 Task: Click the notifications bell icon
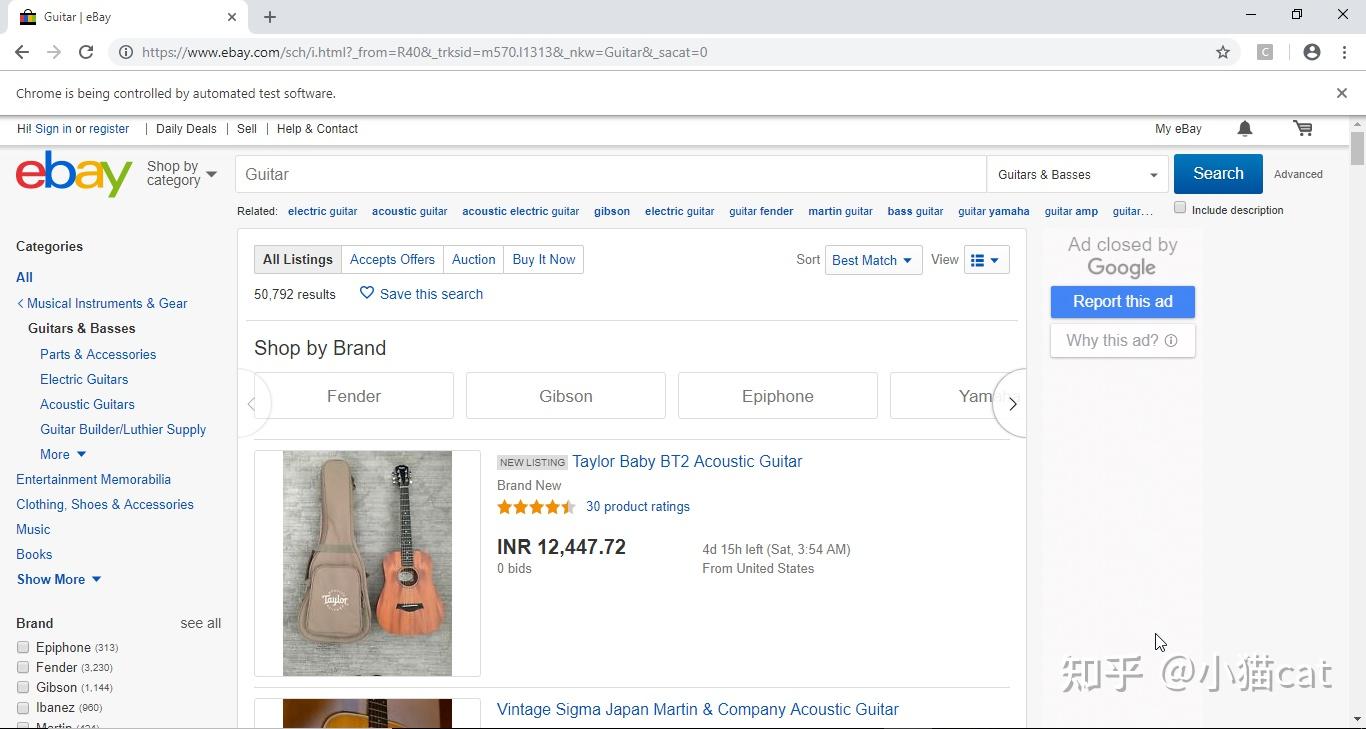pos(1245,128)
